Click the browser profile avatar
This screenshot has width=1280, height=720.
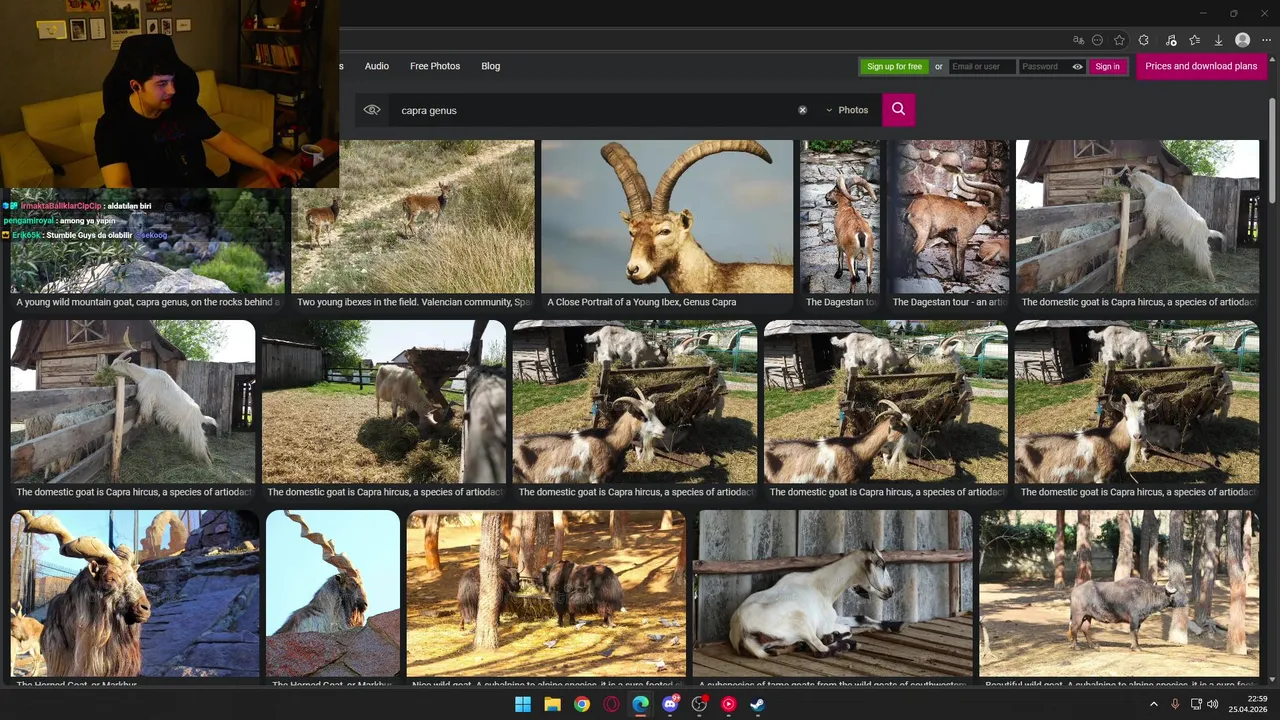1242,40
